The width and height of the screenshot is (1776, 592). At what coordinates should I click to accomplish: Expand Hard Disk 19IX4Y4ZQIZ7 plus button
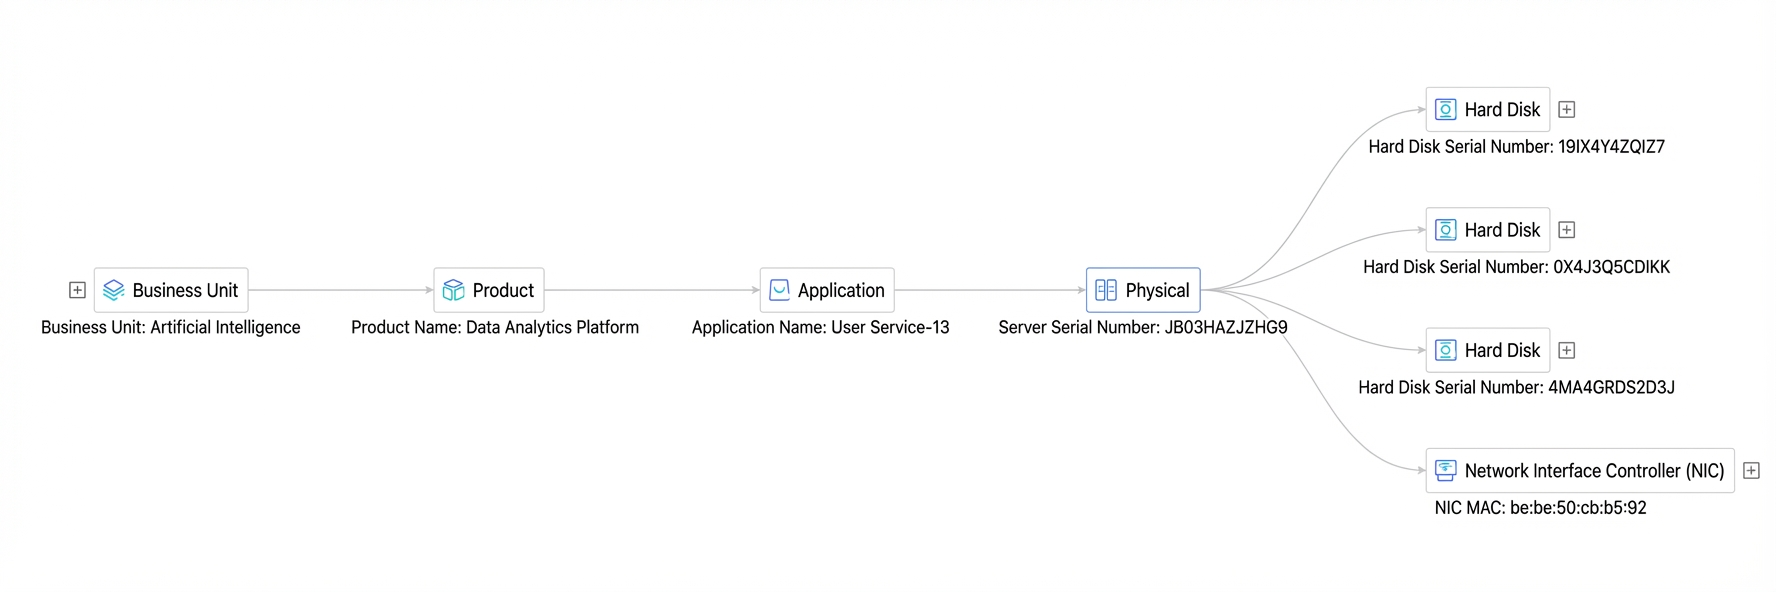coord(1567,109)
